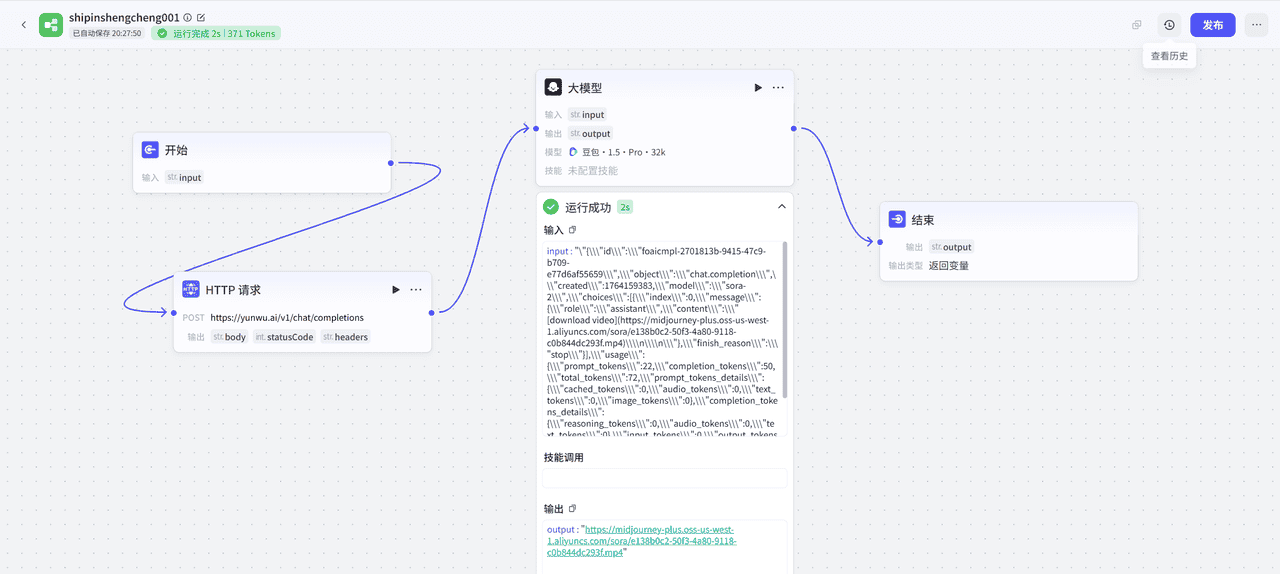Open info icon beside shipinshengcheng001
Screen dimensions: 1280x574
[188, 17]
